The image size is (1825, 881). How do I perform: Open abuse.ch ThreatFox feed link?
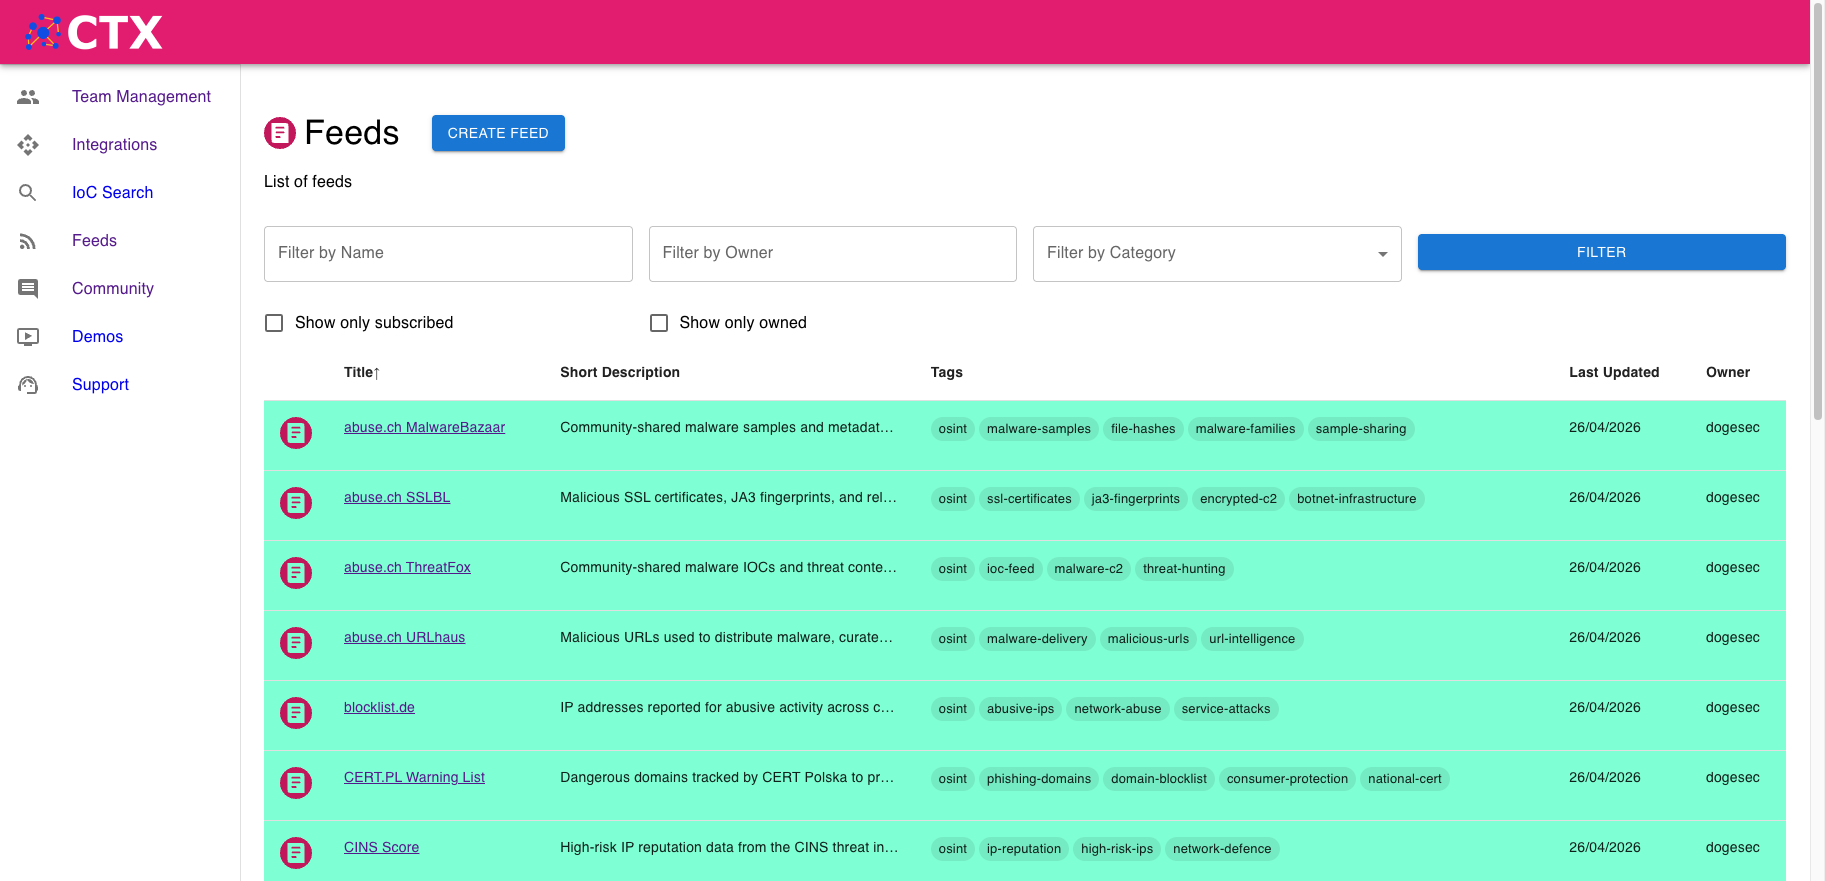(x=407, y=567)
